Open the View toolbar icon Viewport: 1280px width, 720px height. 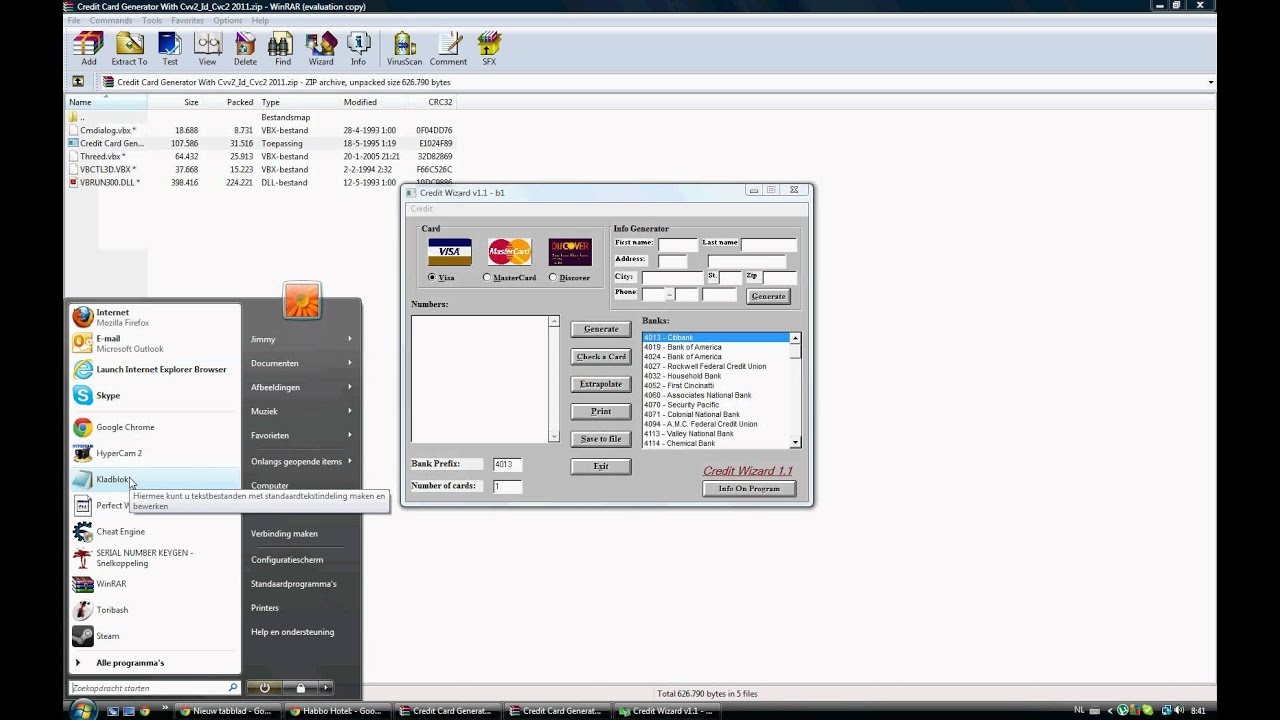click(207, 48)
